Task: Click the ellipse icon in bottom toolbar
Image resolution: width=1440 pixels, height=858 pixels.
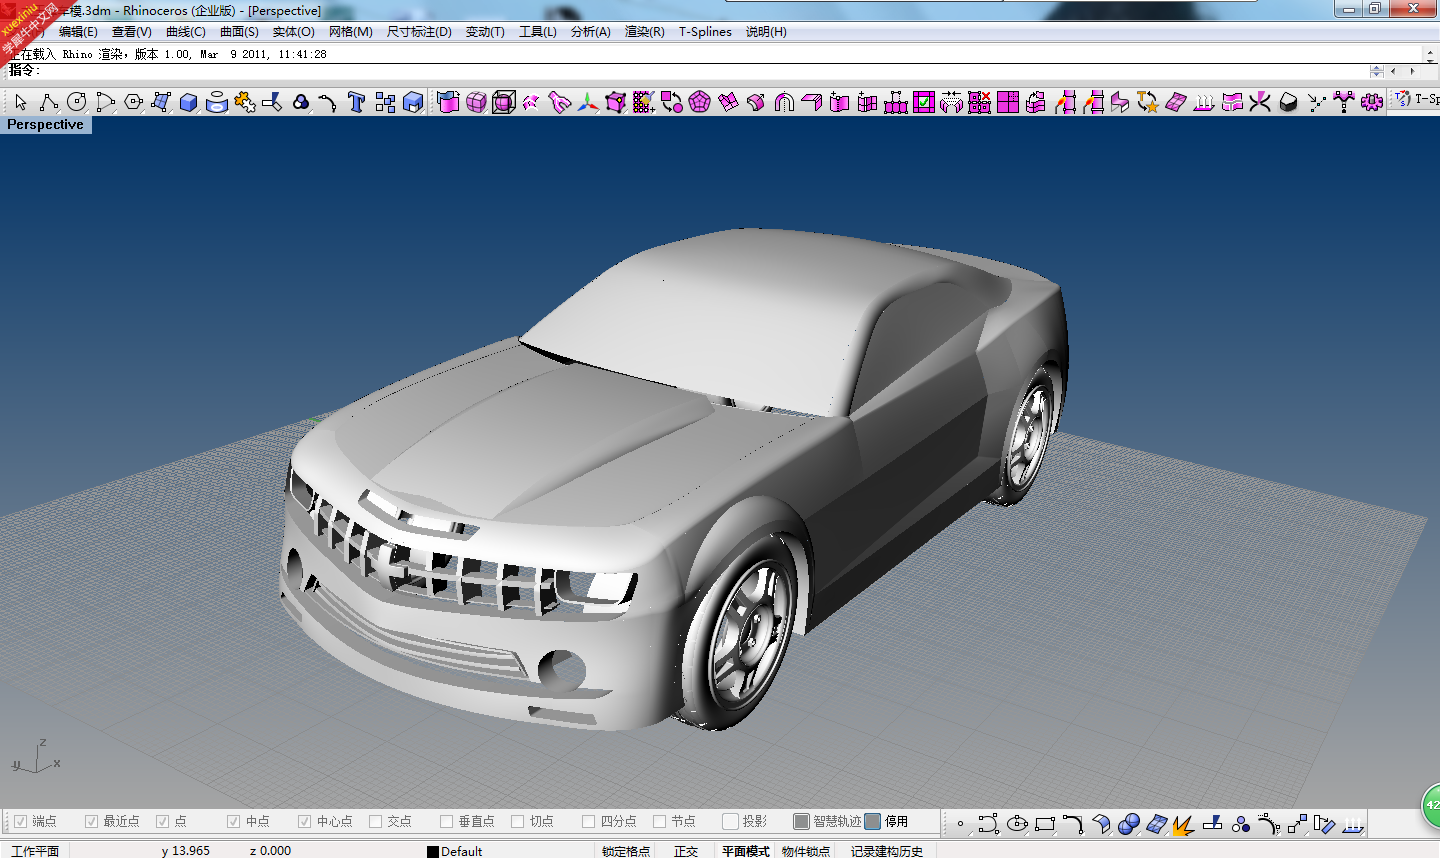Action: click(1017, 824)
